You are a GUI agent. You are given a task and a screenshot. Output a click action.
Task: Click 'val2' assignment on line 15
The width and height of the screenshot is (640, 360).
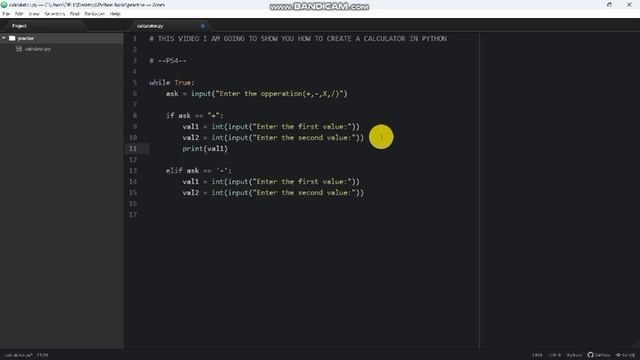coord(273,193)
